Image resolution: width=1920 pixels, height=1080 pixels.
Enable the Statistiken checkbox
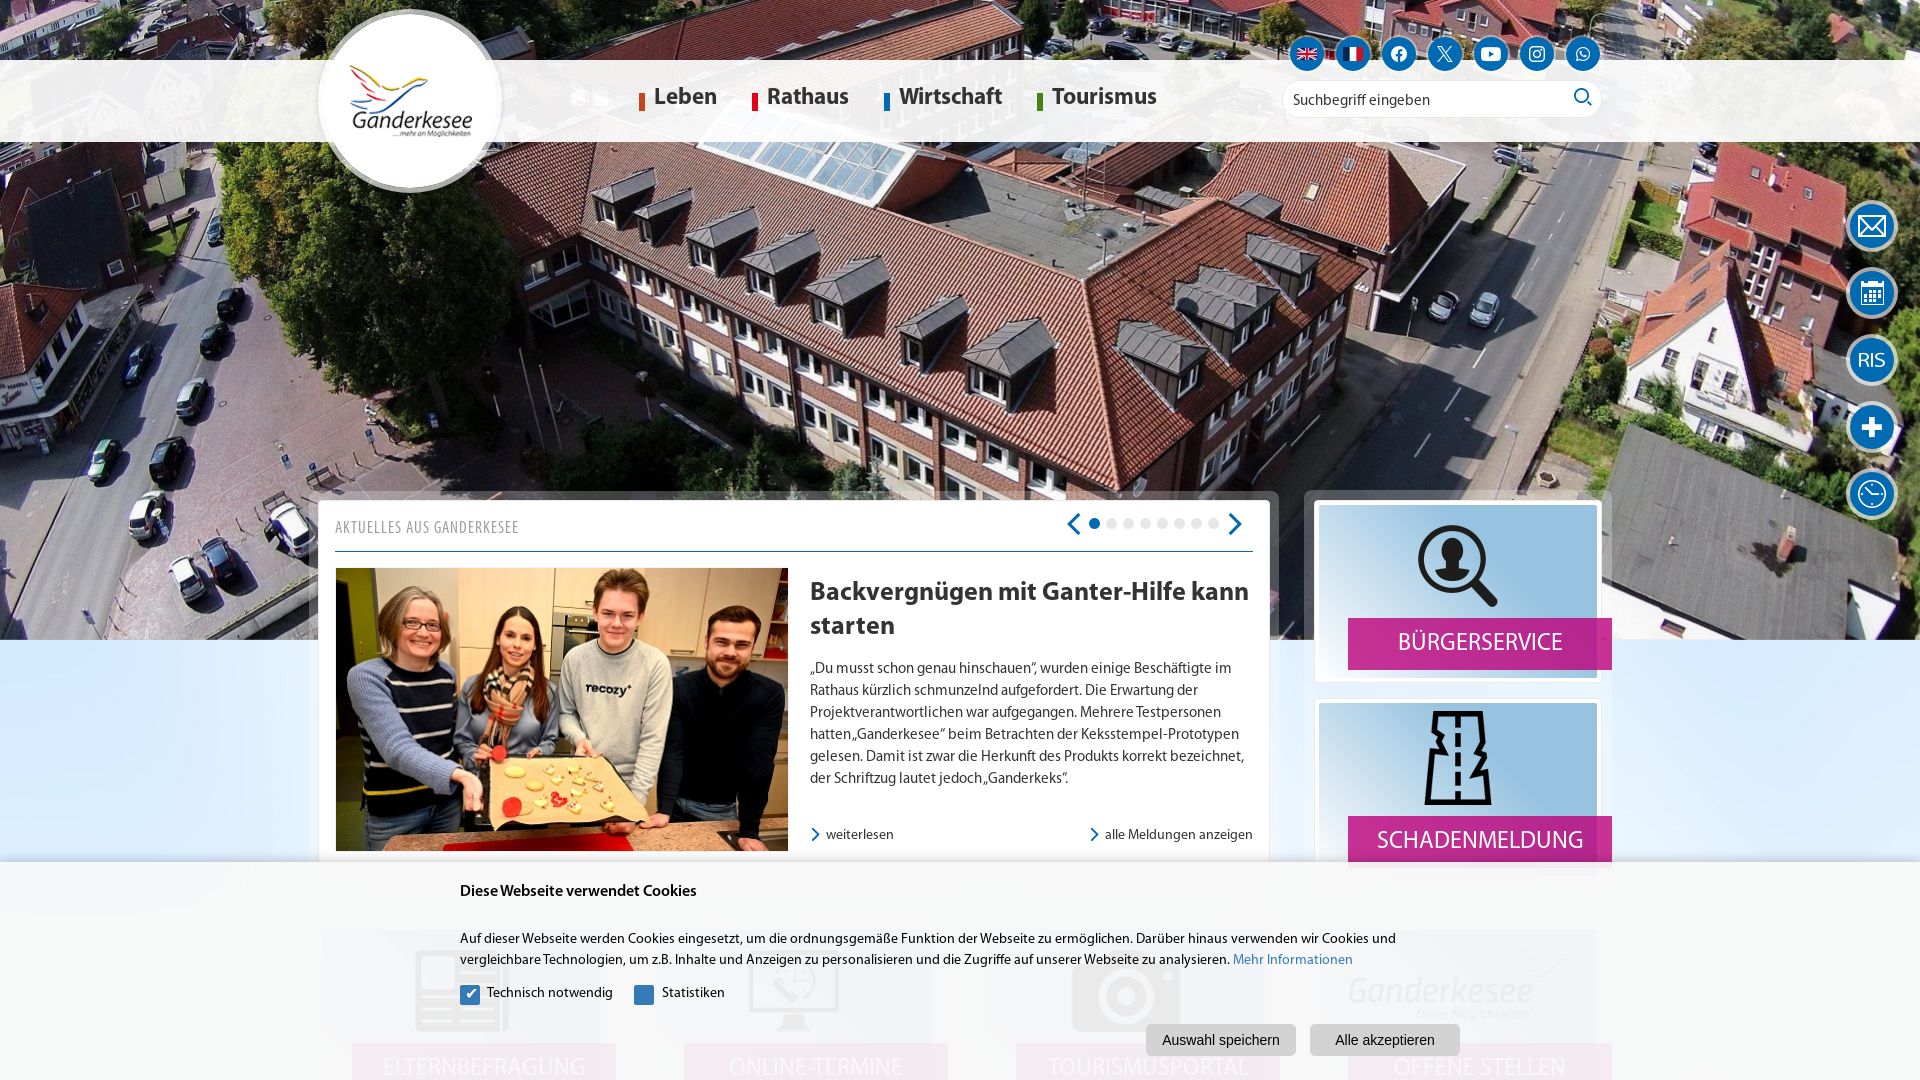(x=644, y=995)
